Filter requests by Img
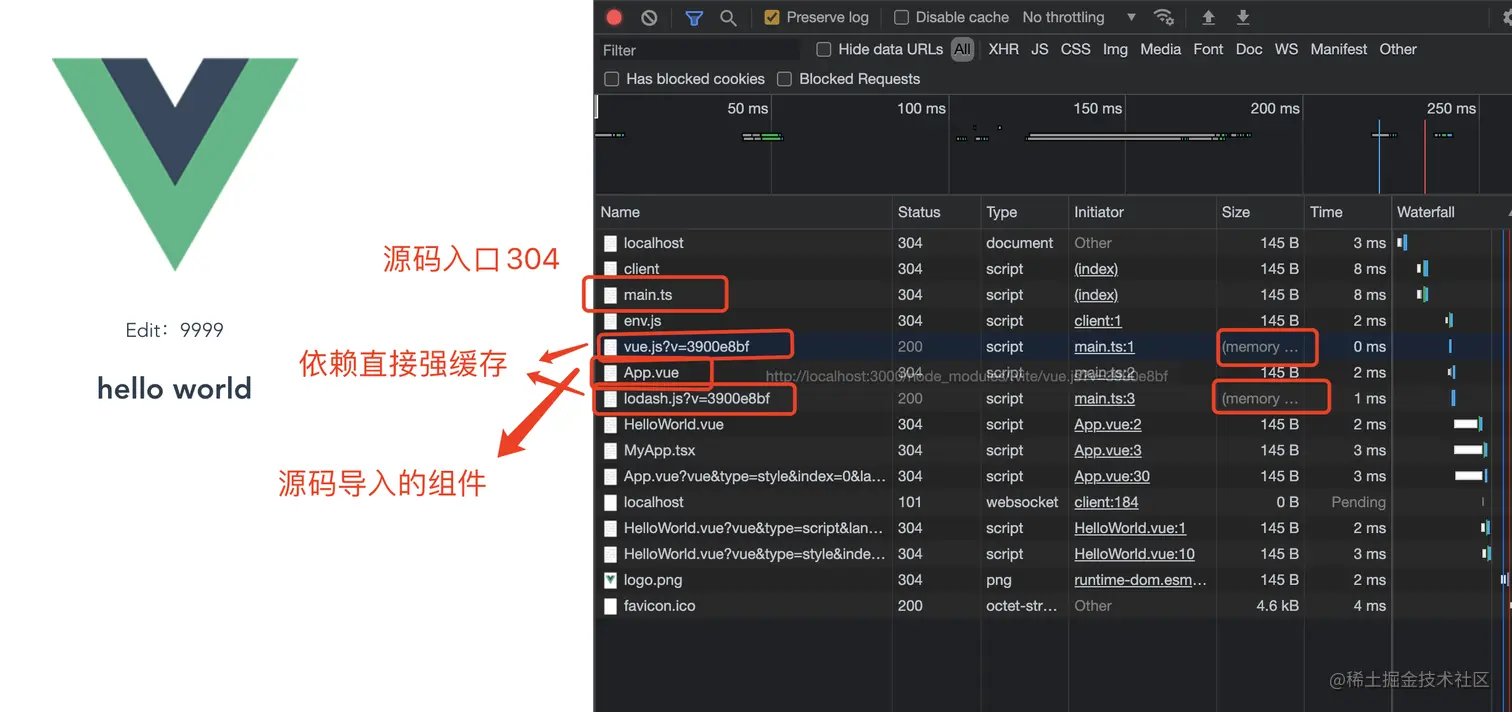The image size is (1512, 712). tap(1115, 49)
